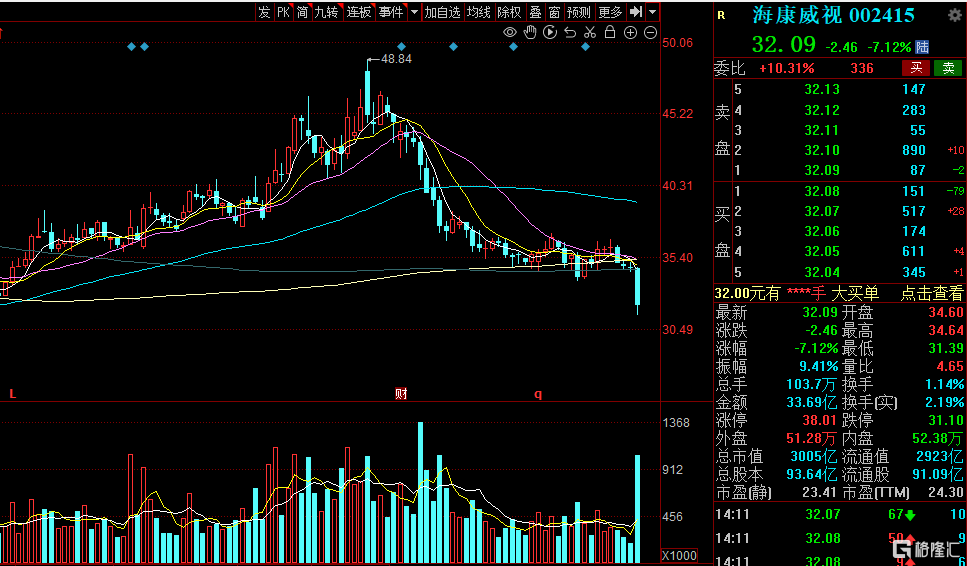Click the 外盘 value 51.28万
The image size is (967, 566).
[x=812, y=439]
